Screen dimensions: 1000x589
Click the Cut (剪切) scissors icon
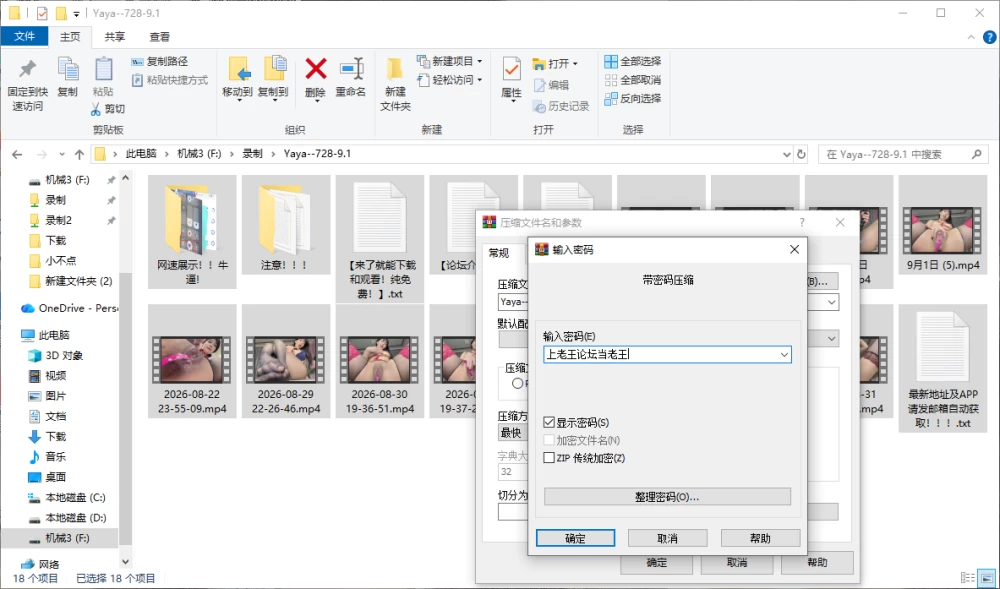click(x=96, y=109)
